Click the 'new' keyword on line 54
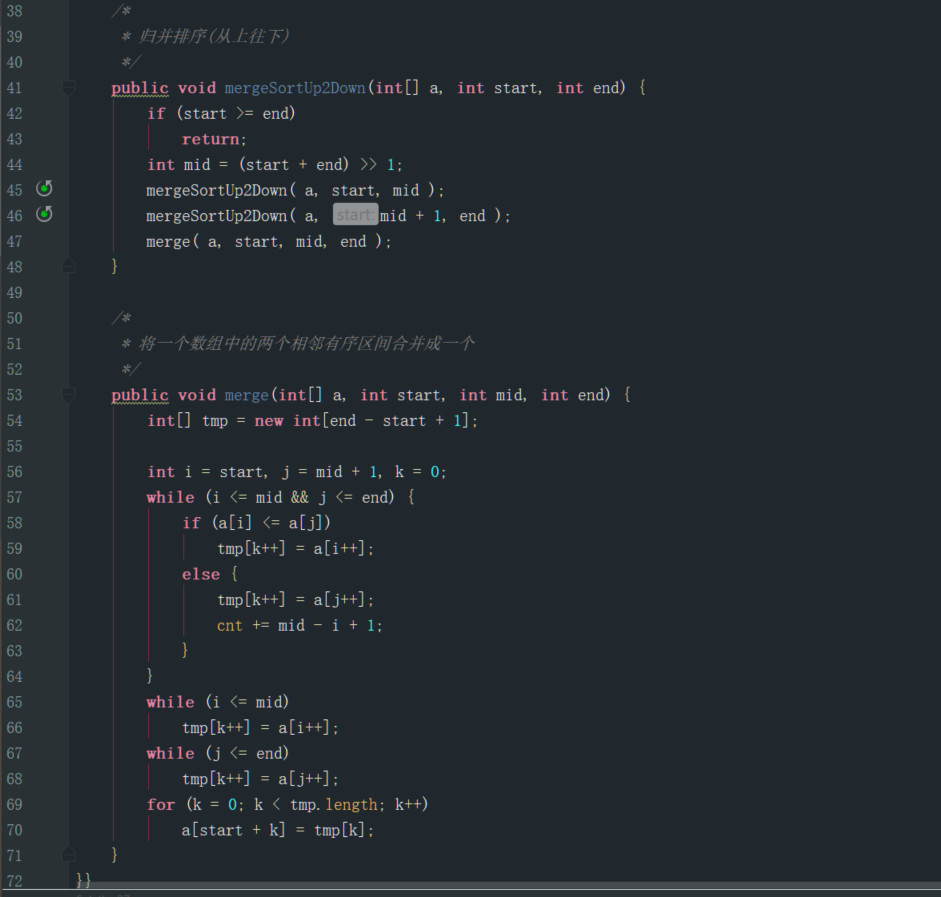This screenshot has width=941, height=897. tap(268, 421)
